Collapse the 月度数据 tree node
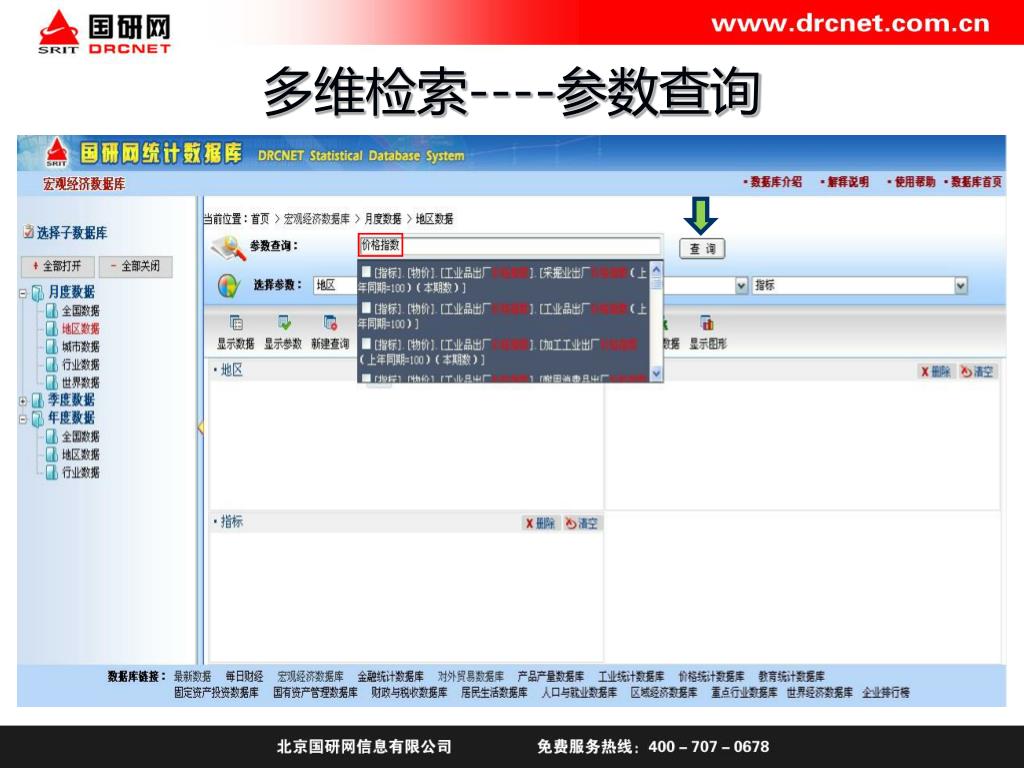The height and width of the screenshot is (768, 1024). pyautogui.click(x=23, y=293)
